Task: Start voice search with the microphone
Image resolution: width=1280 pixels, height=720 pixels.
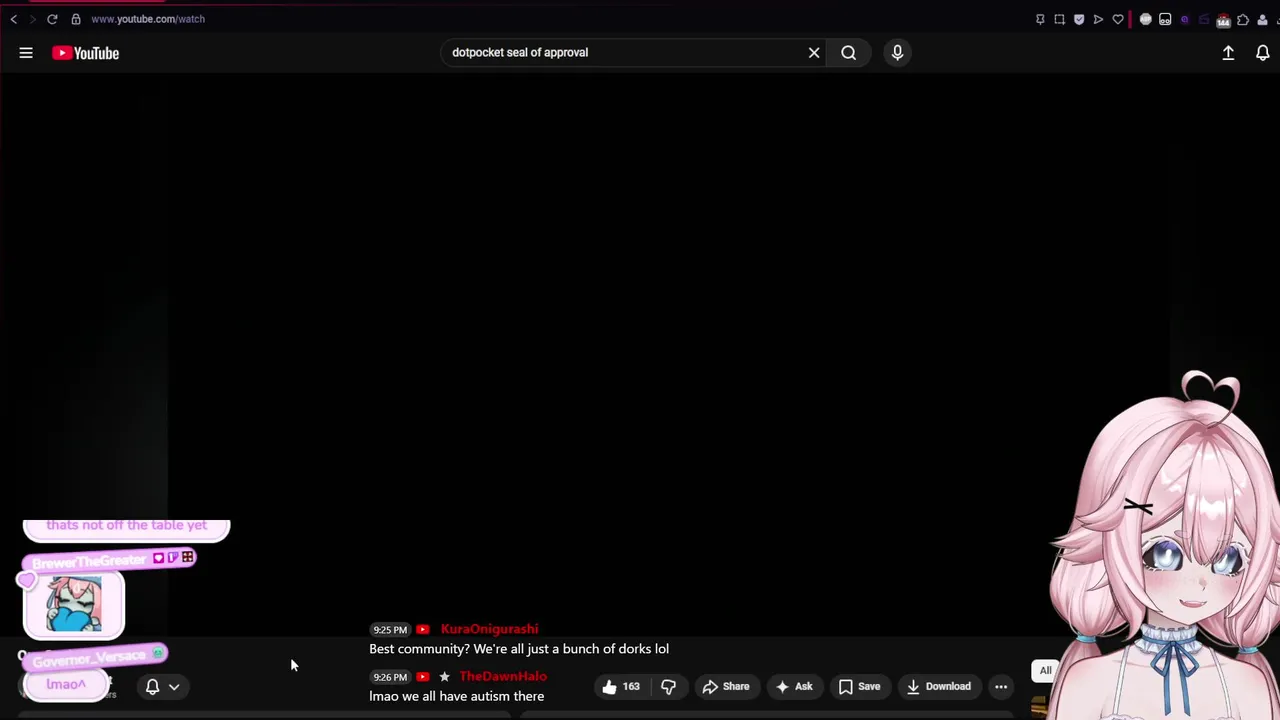Action: [x=897, y=53]
